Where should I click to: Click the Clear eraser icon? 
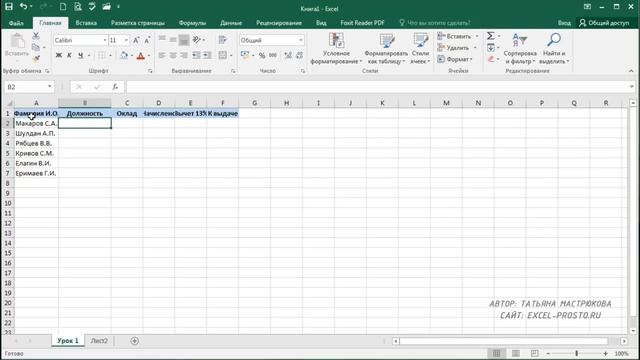(491, 59)
